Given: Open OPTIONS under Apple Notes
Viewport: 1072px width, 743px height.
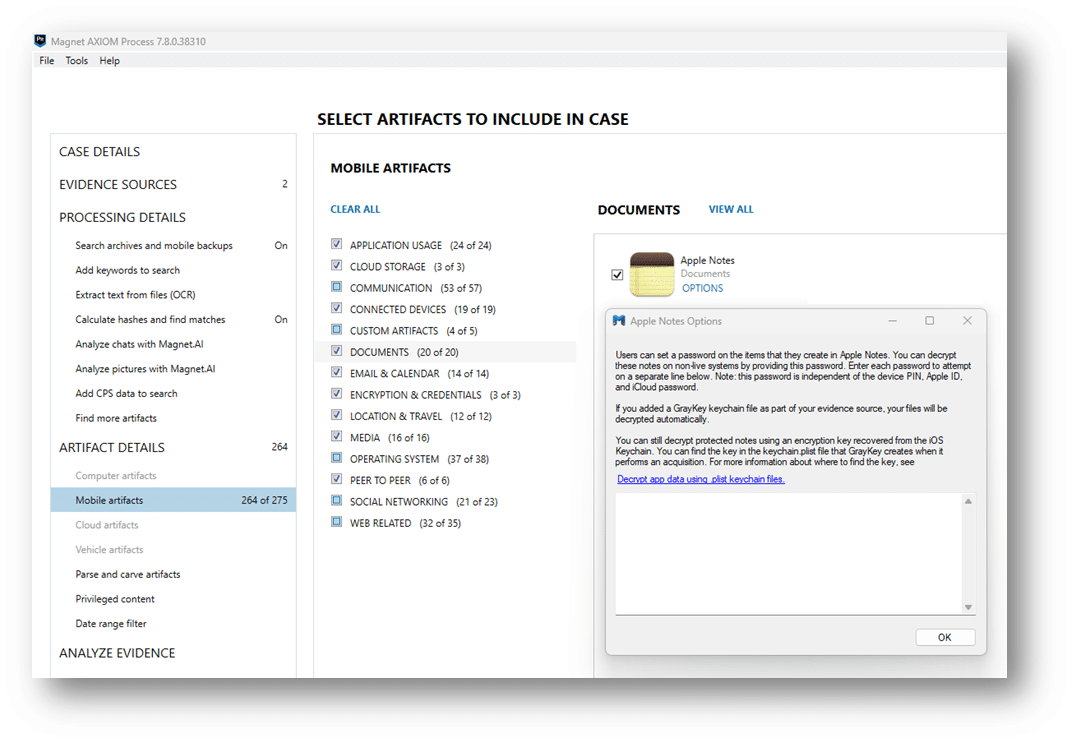Looking at the screenshot, I should click(703, 287).
